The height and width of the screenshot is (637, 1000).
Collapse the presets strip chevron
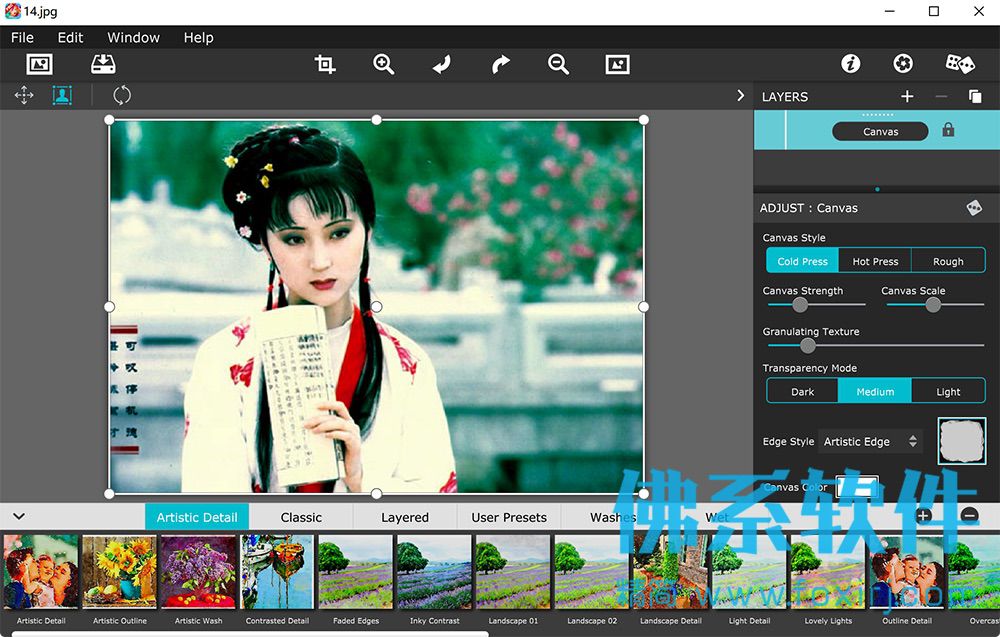click(x=19, y=516)
